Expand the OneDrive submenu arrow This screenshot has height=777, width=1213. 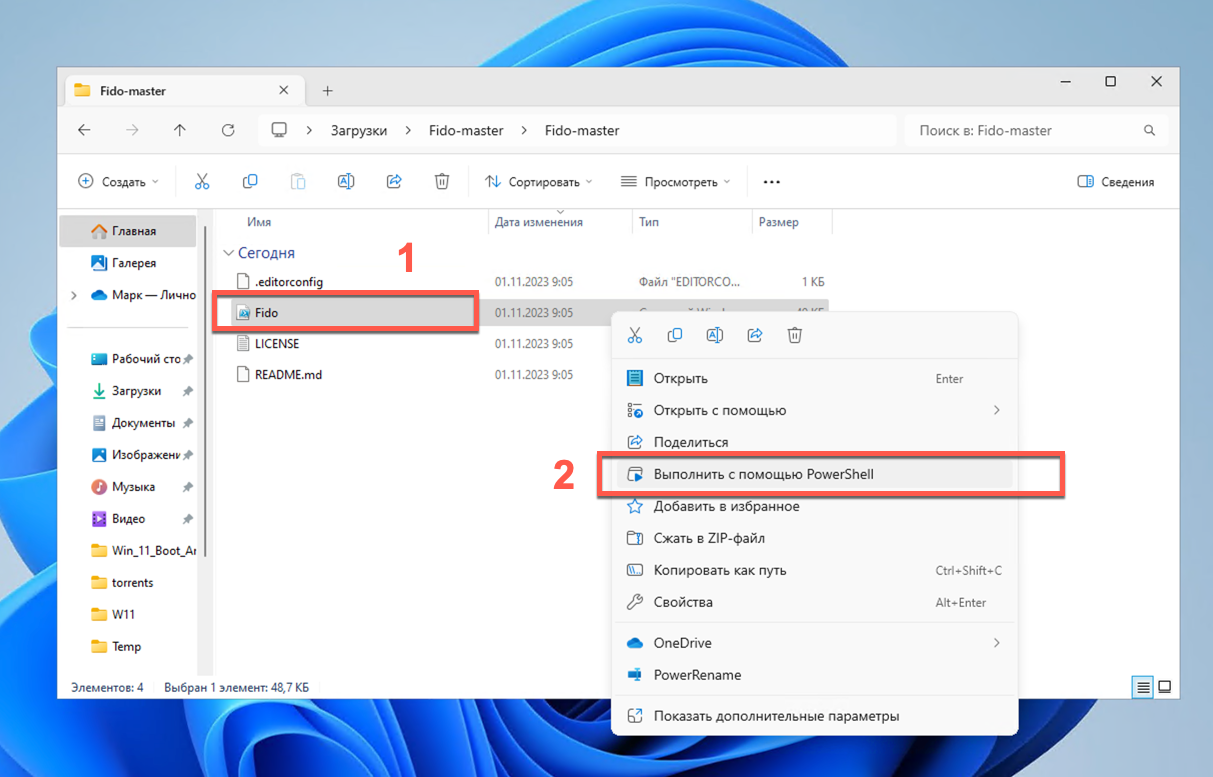coord(996,642)
